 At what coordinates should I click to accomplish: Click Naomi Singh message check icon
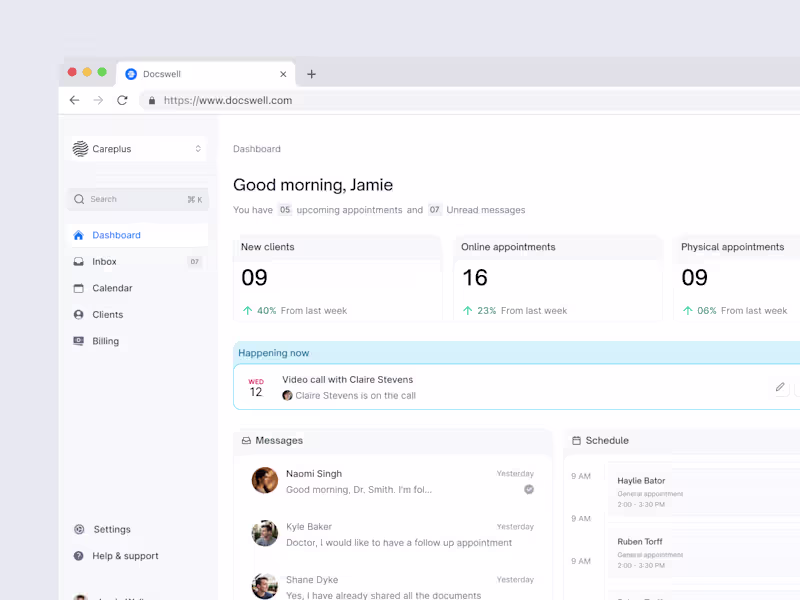tap(529, 489)
